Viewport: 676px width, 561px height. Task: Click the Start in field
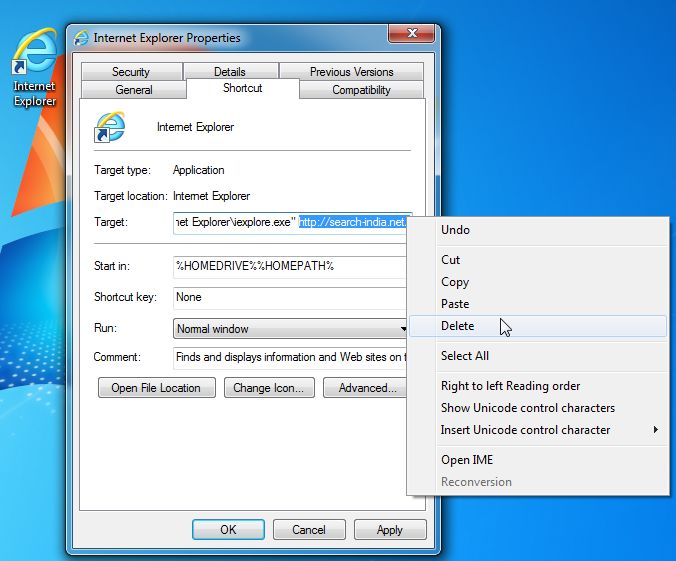click(290, 266)
